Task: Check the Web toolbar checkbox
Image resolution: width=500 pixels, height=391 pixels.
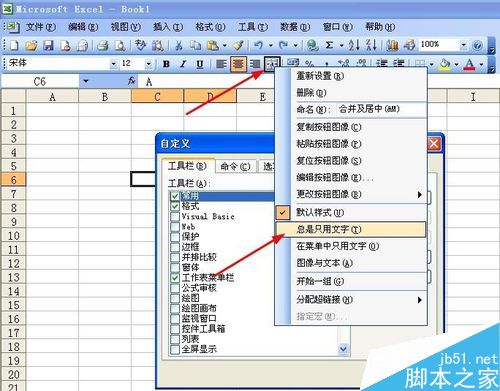Action: tap(175, 227)
